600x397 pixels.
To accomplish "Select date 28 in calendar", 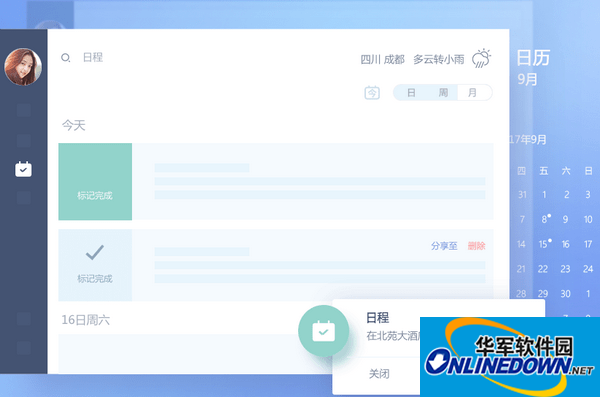I will 521,294.
